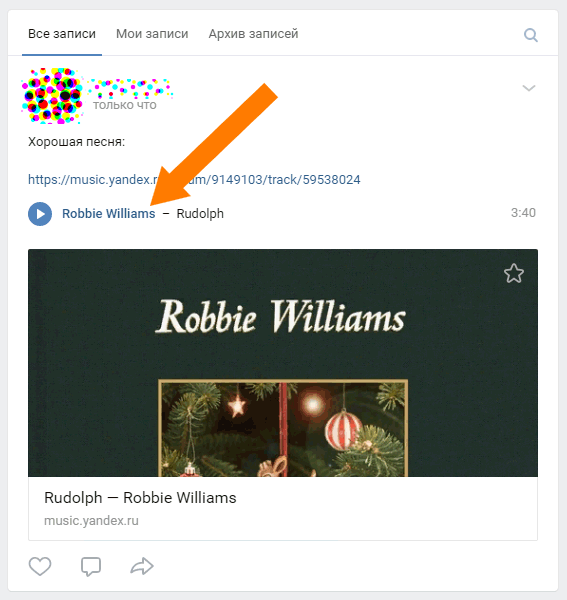Viewport: 567px width, 600px height.
Task: Open the wall posts search icon
Action: pyautogui.click(x=531, y=35)
